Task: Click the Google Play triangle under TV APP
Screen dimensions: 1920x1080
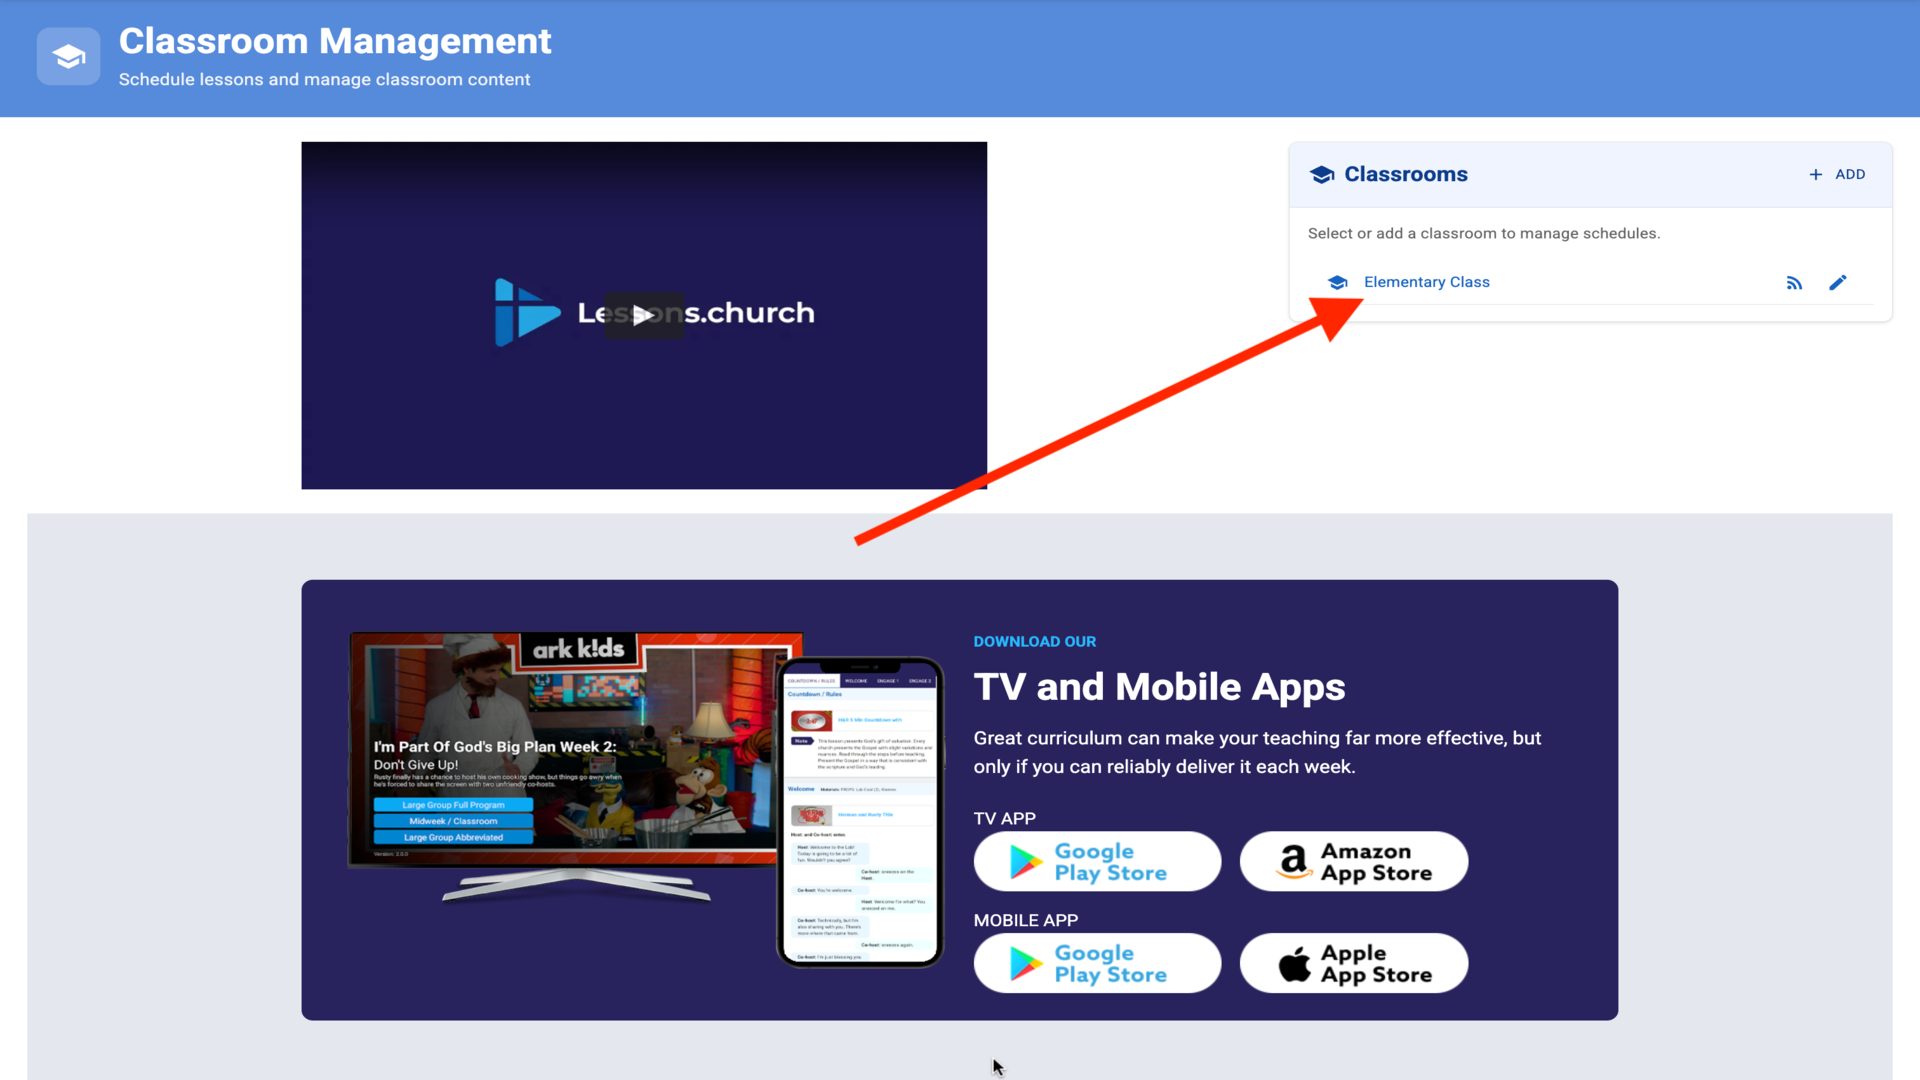Action: 1025,862
